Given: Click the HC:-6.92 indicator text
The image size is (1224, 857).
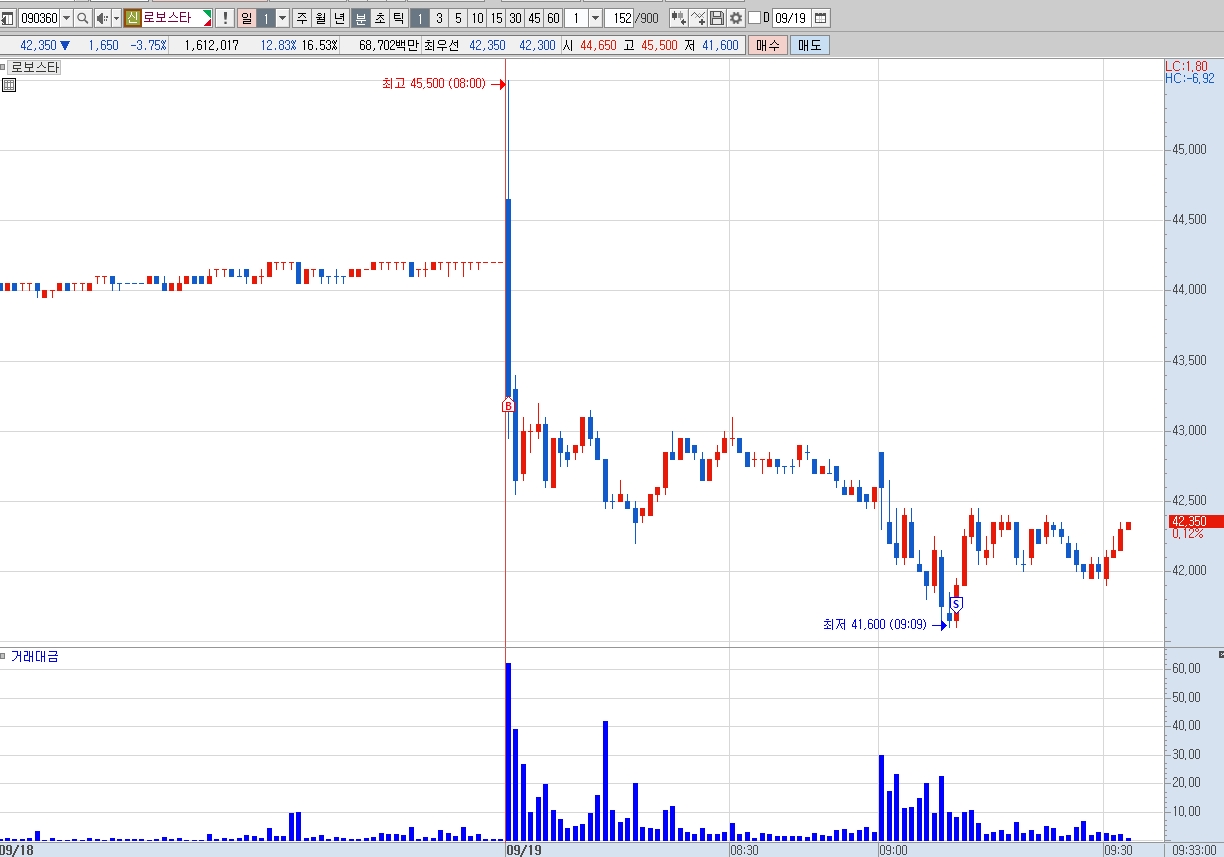Looking at the screenshot, I should tap(1190, 78).
